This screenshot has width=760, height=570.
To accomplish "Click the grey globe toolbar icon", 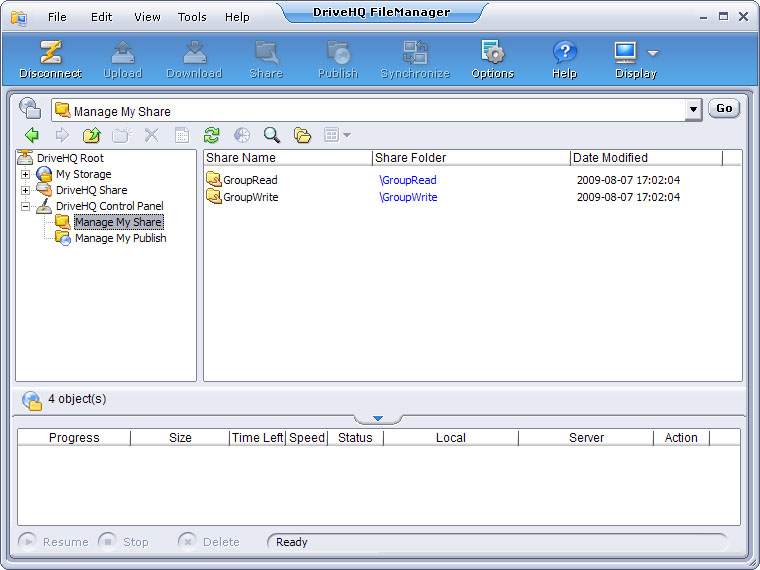I will pyautogui.click(x=242, y=135).
